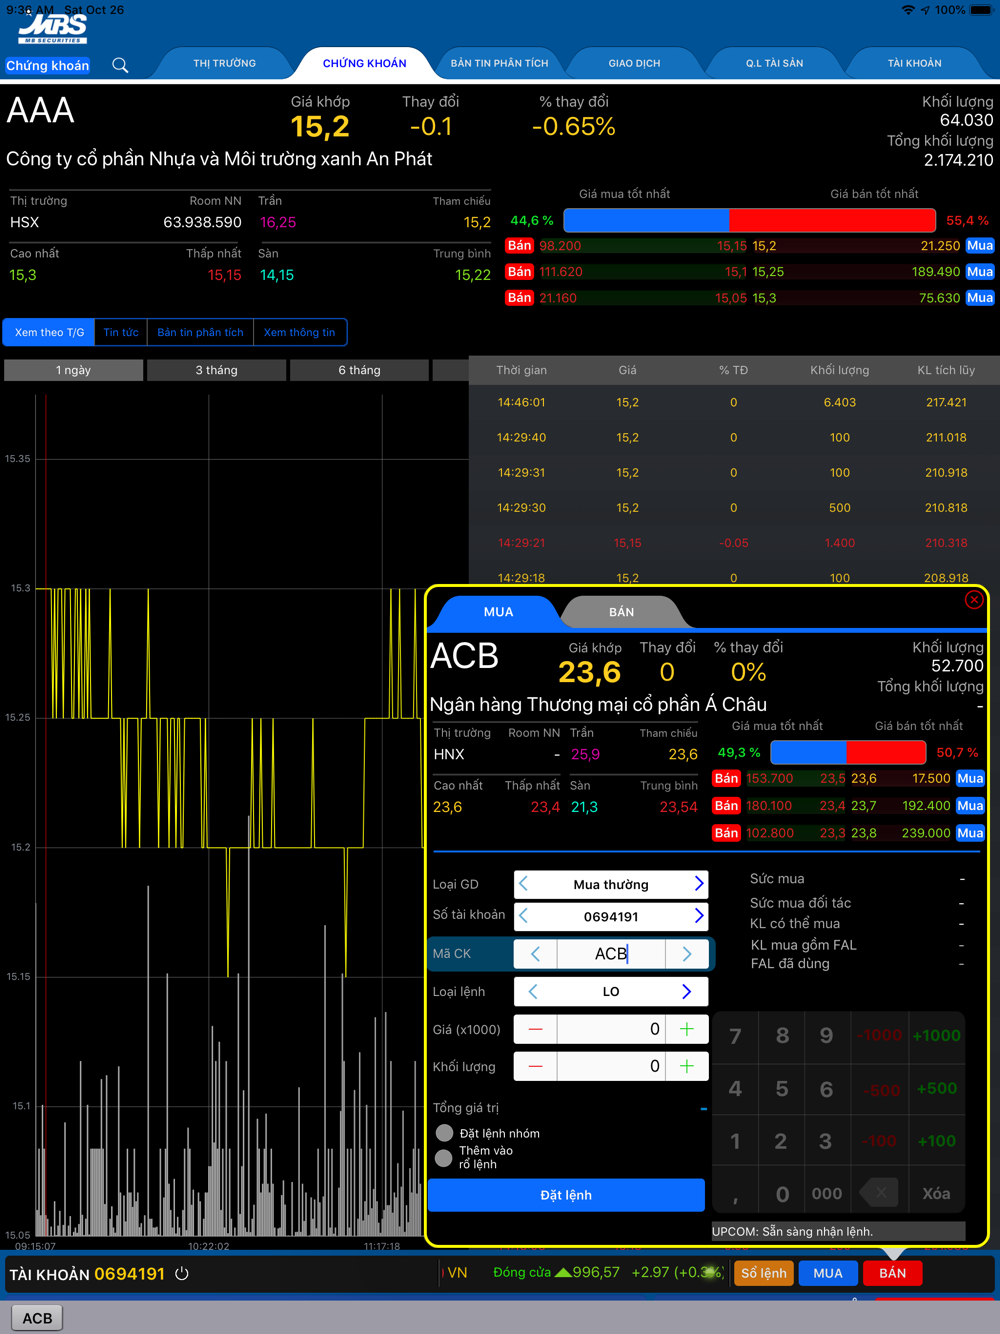Tap keypad Xóa clear key

coord(936,1193)
